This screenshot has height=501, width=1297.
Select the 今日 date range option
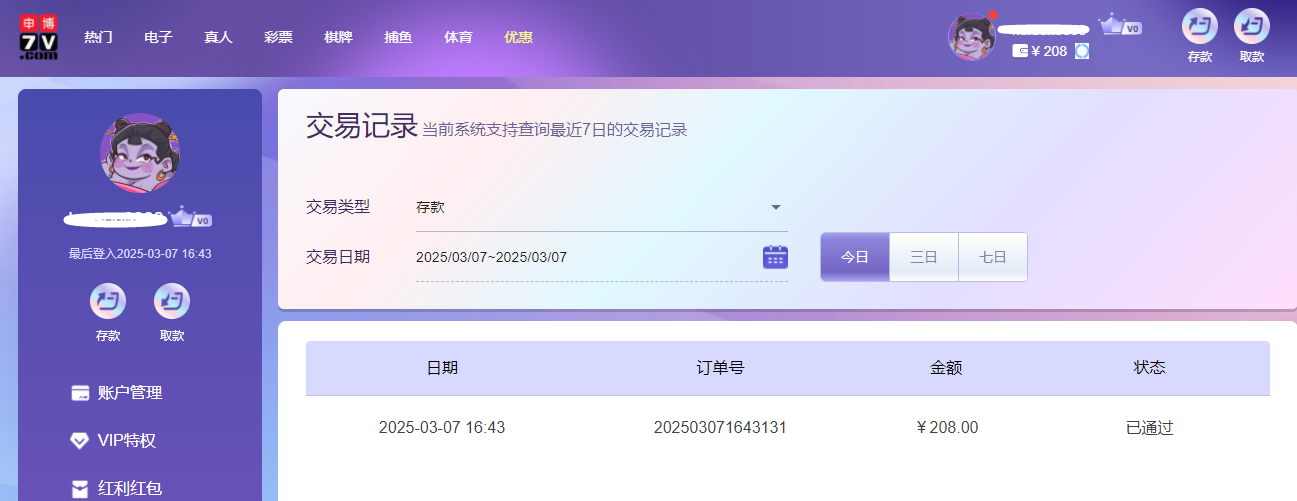(854, 257)
